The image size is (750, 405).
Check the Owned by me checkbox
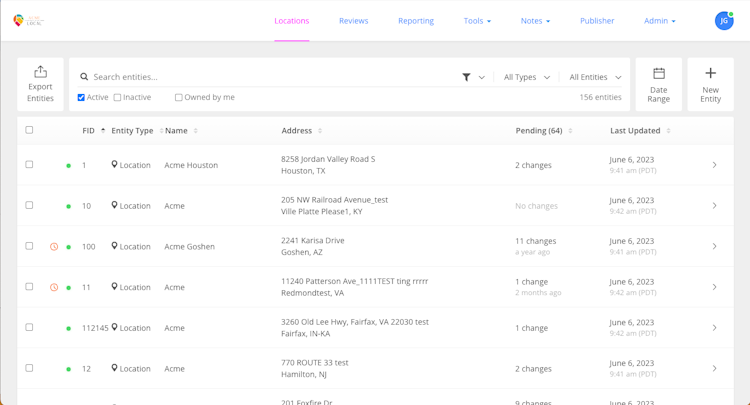[x=178, y=97]
